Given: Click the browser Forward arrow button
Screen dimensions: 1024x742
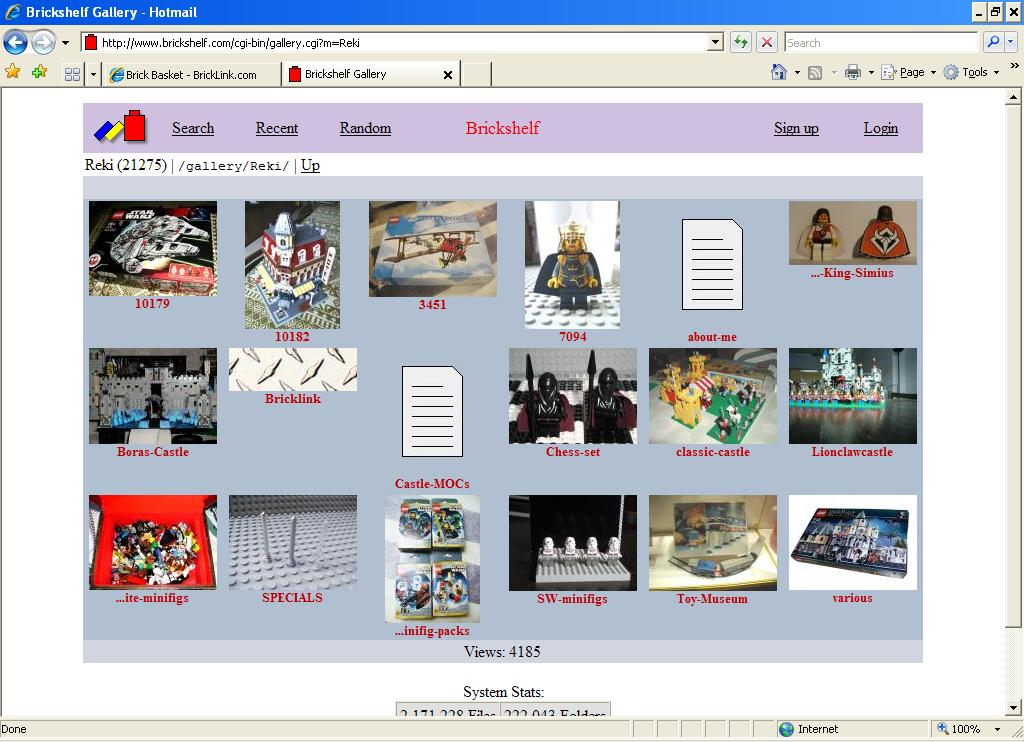Looking at the screenshot, I should (x=43, y=42).
